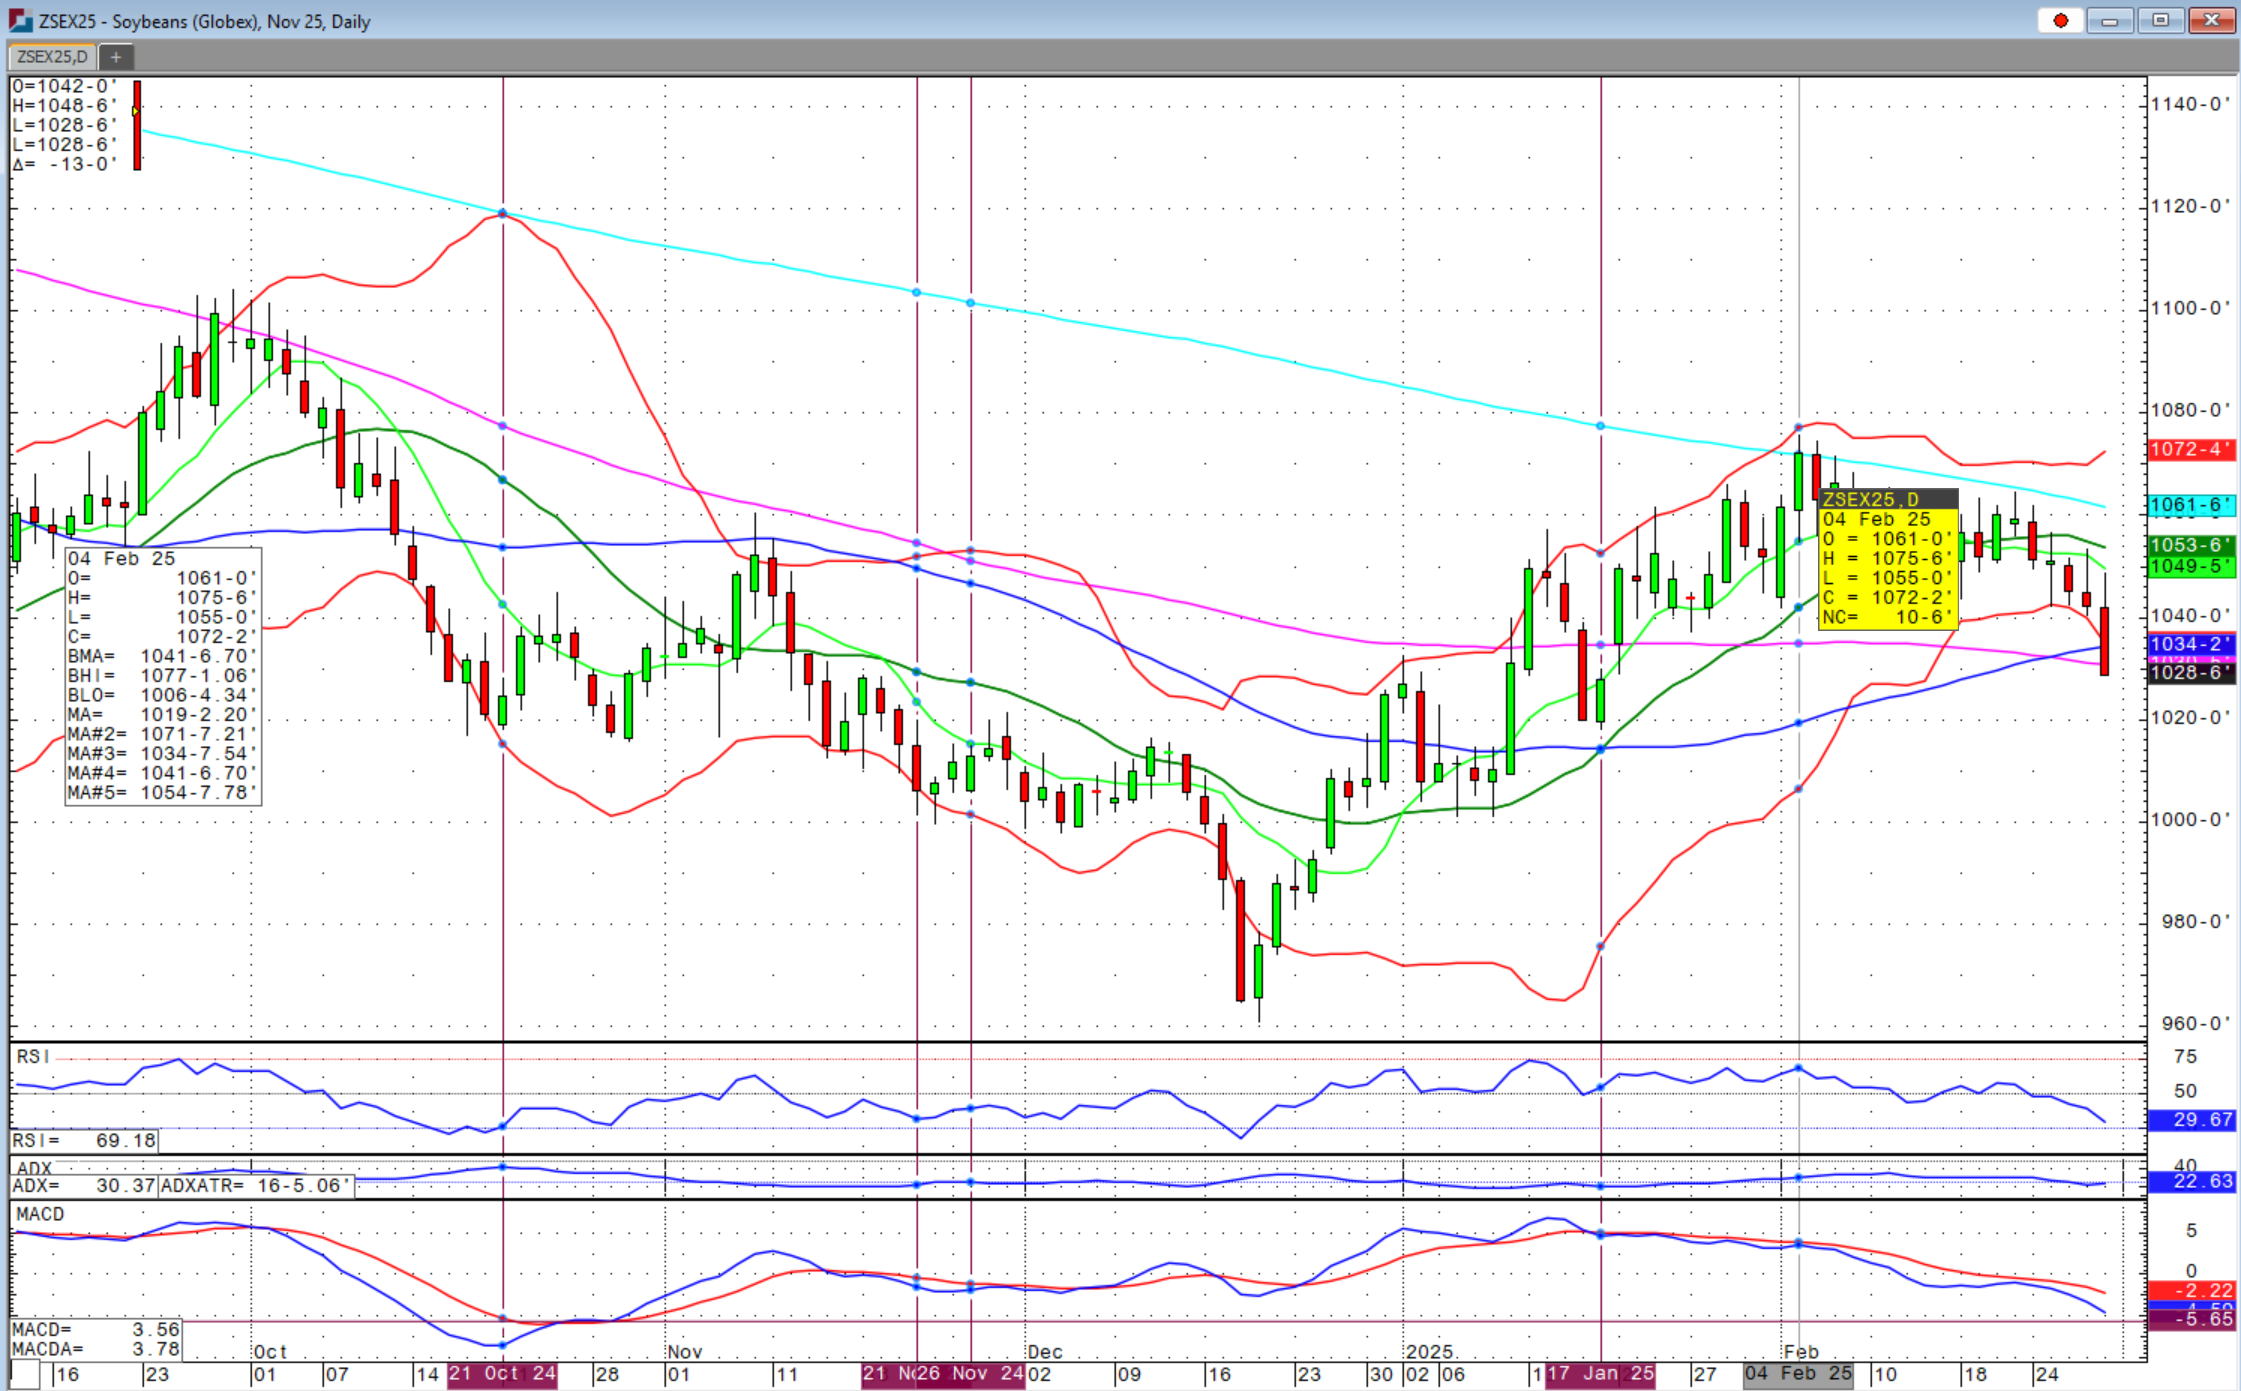Click the red record indicator button

pos(2060,21)
